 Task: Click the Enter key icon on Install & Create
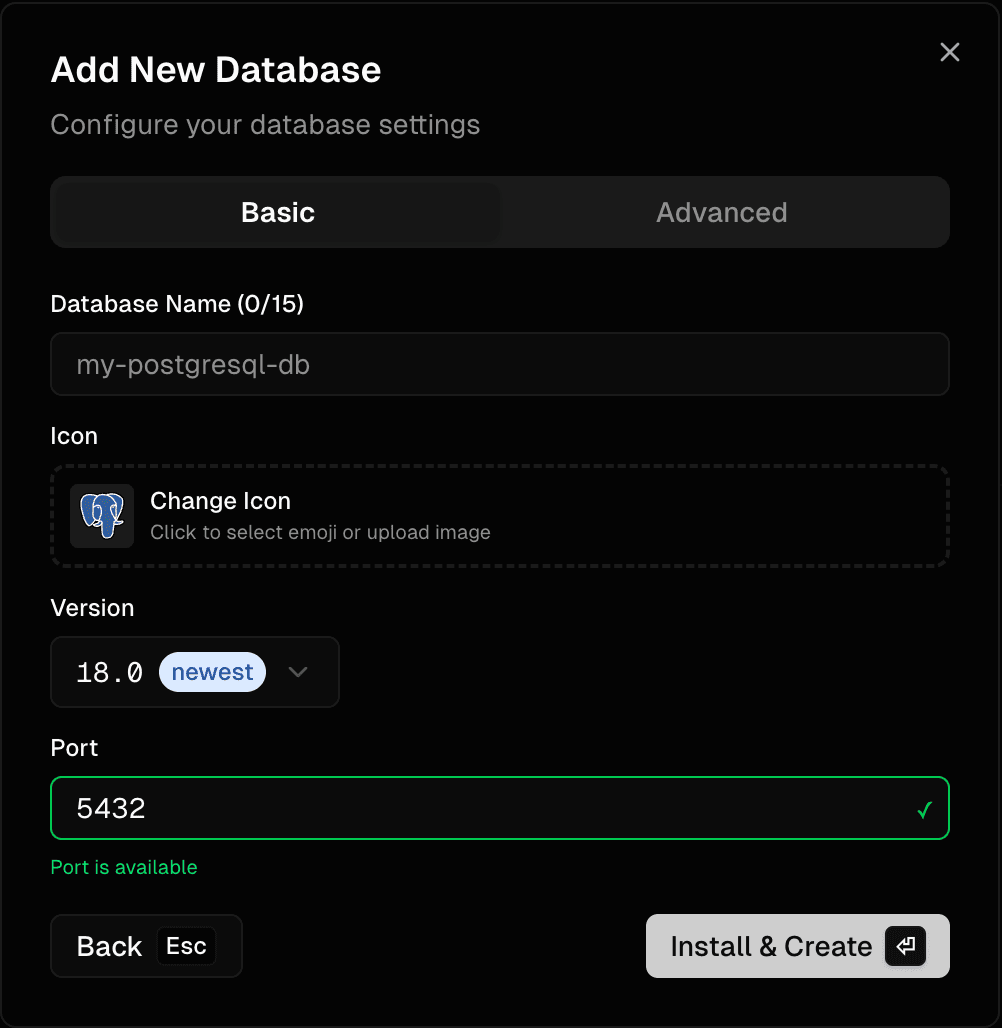tap(906, 946)
